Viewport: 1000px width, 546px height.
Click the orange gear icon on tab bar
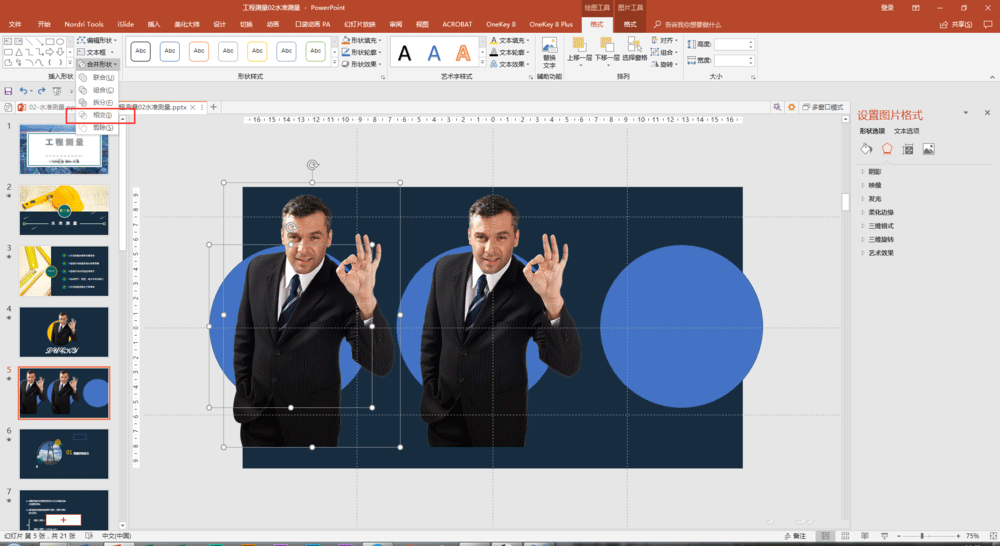tap(791, 107)
